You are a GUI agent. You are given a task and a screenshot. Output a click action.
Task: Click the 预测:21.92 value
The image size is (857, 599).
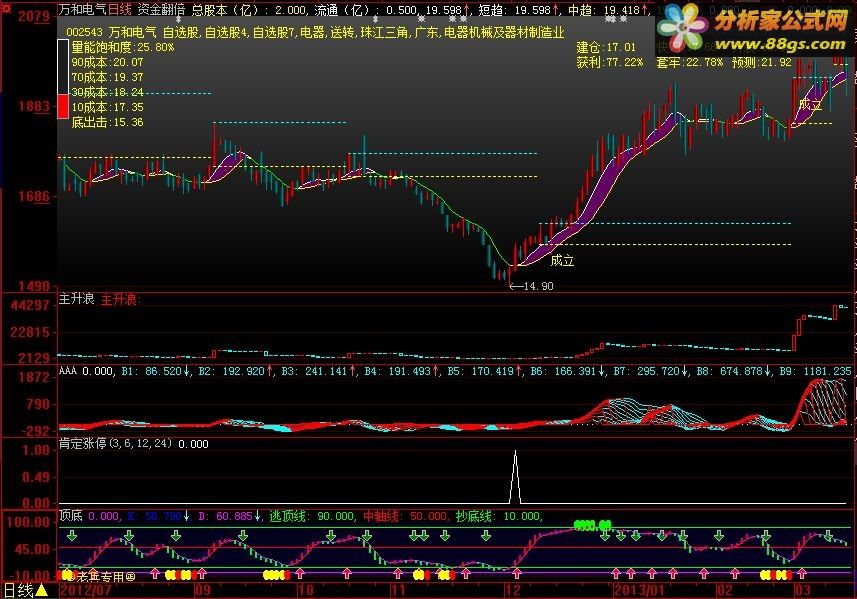(761, 62)
